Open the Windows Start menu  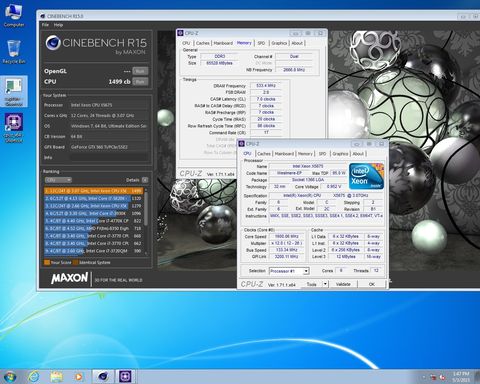point(9,377)
